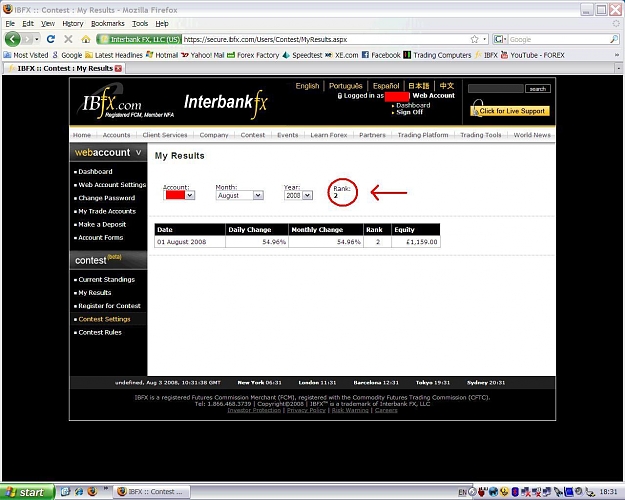Image resolution: width=625 pixels, height=500 pixels.
Task: Open the Year dropdown showing 2008
Action: (x=298, y=195)
